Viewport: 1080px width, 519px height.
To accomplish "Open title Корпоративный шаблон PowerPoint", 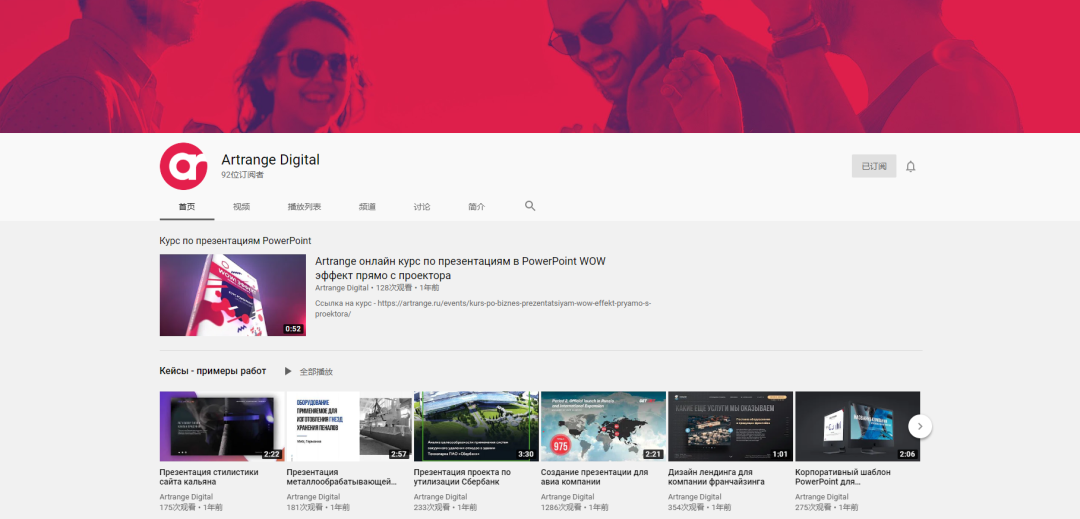I will click(x=843, y=477).
